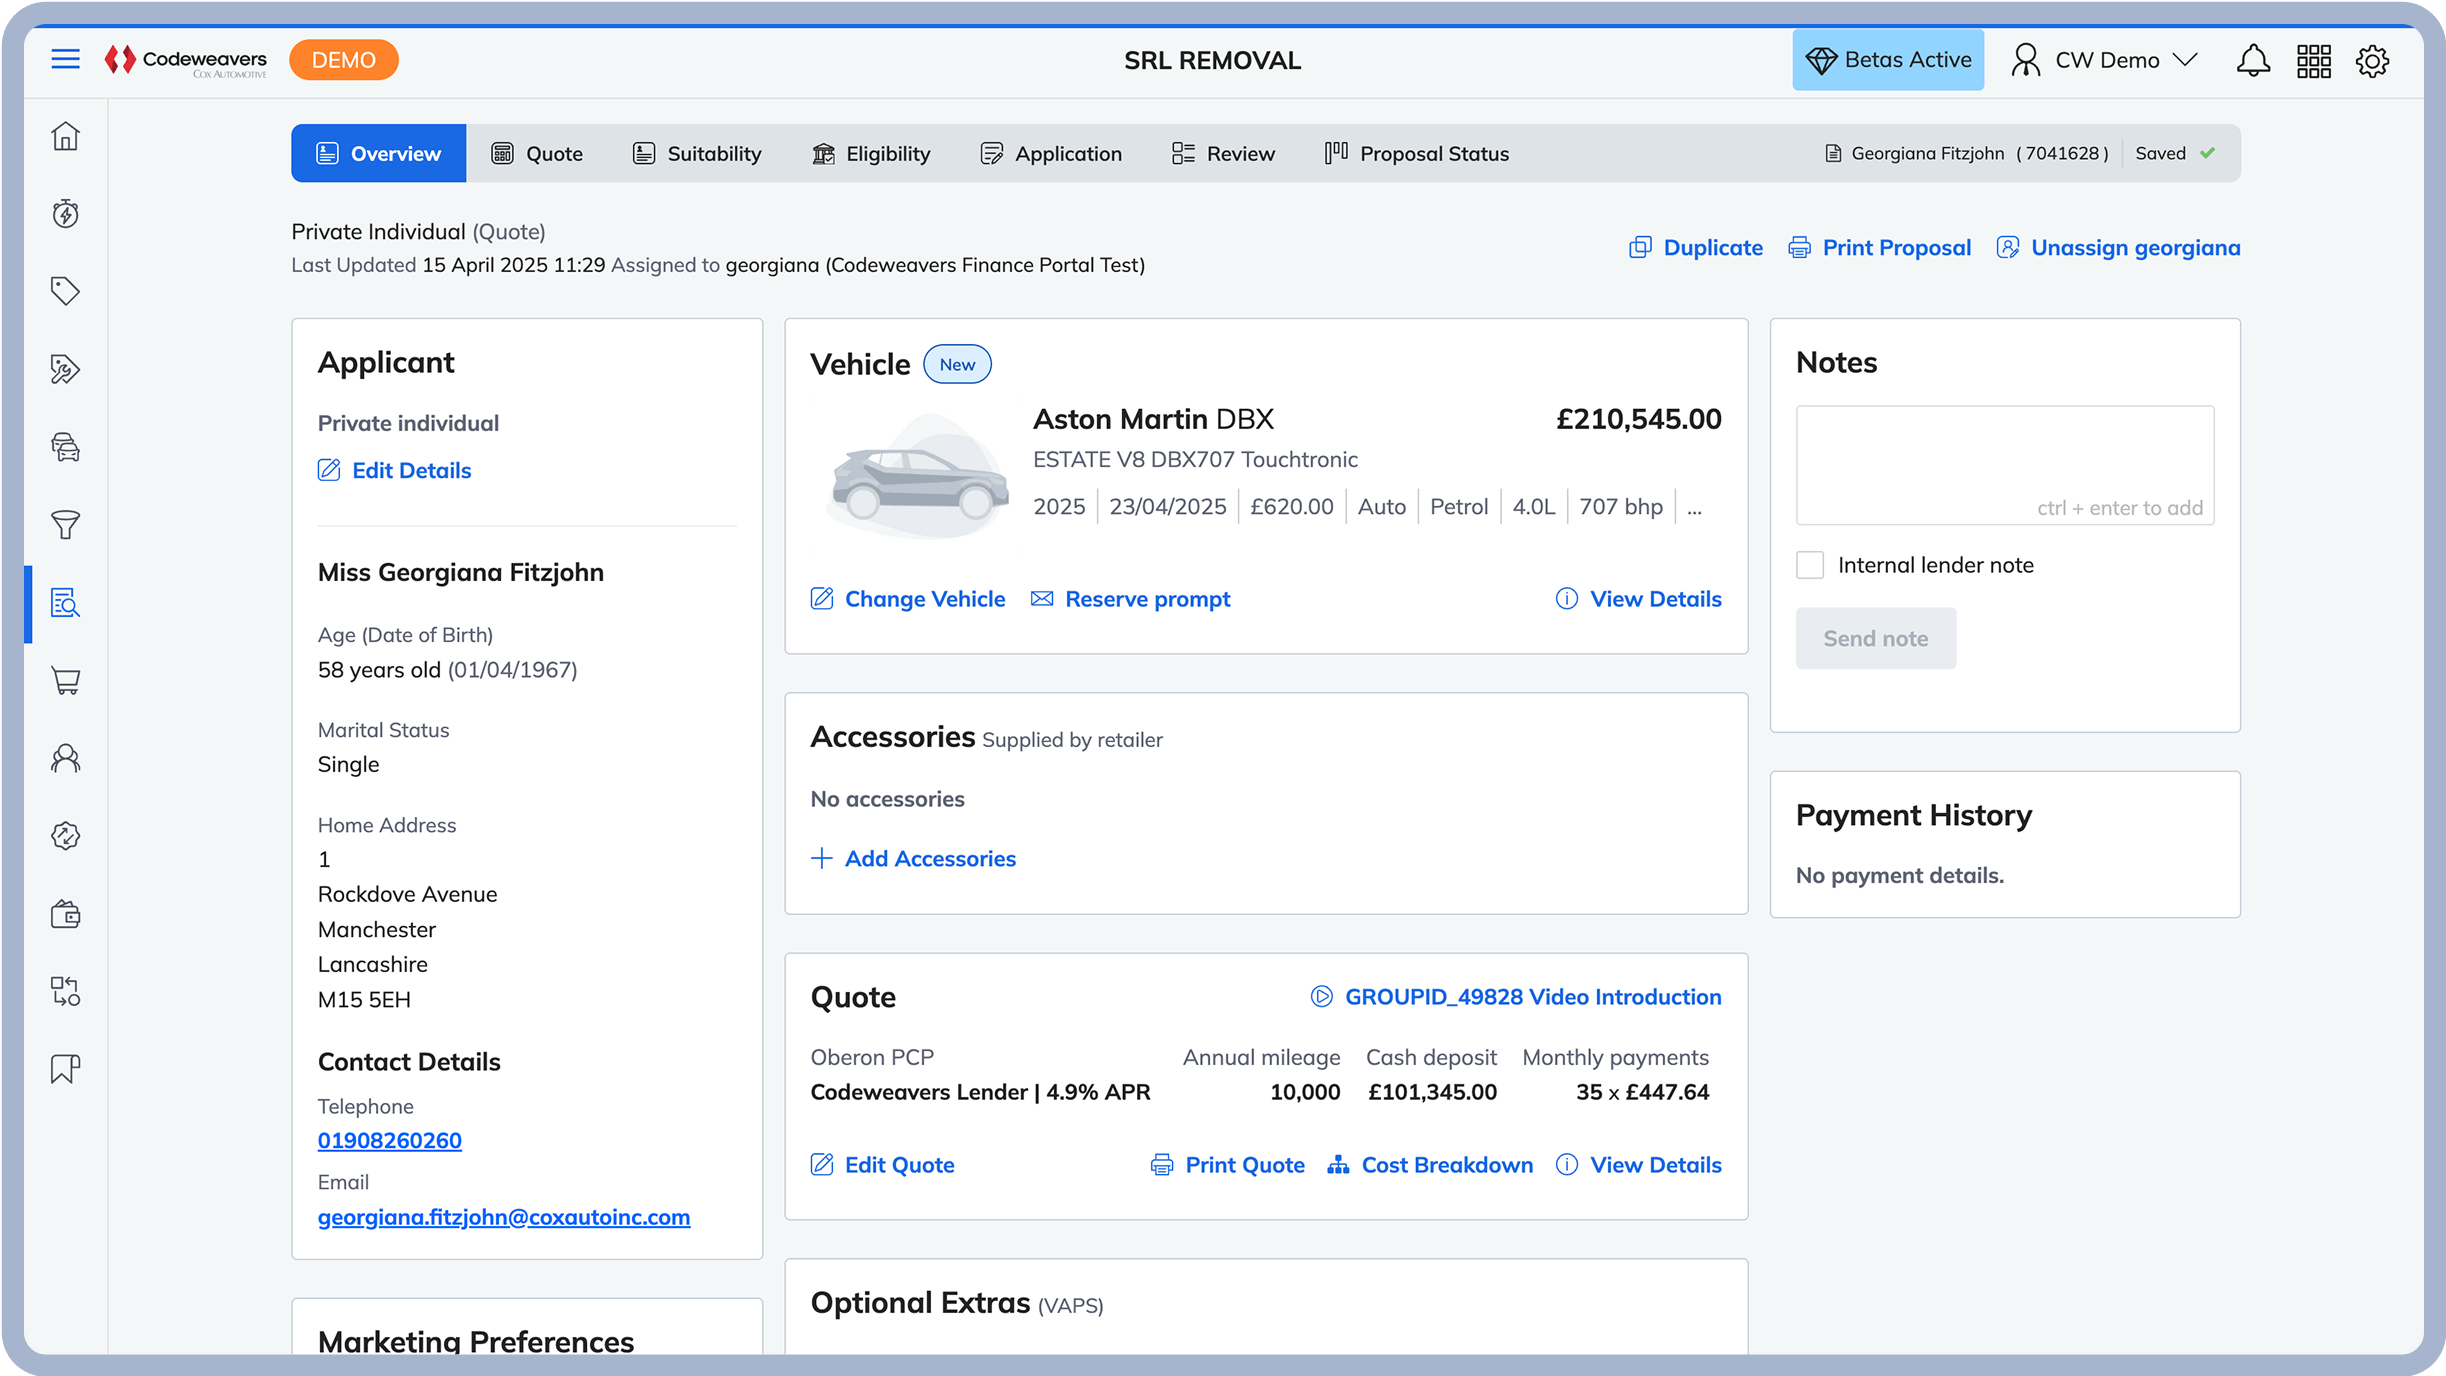Switch to the Proposal Status tab
2446x1376 pixels.
tap(1416, 154)
